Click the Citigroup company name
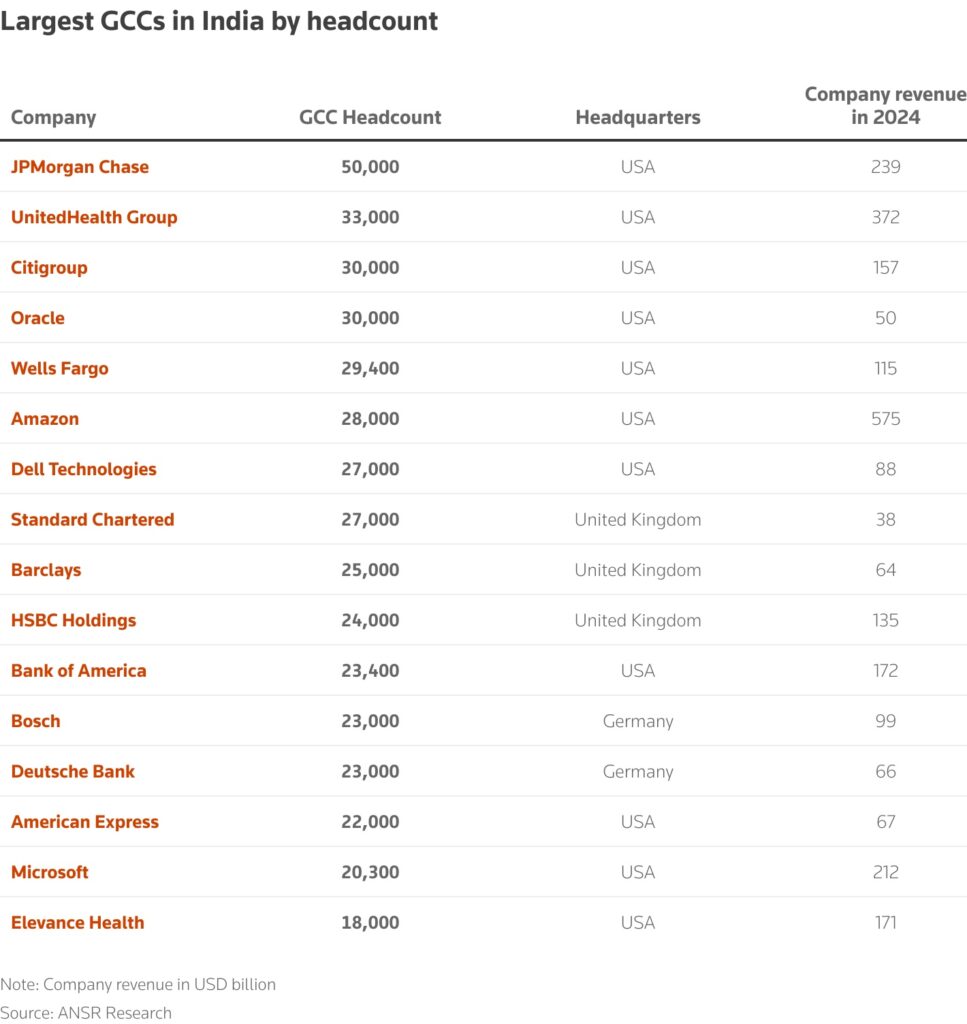This screenshot has height=1024, width=967. (x=49, y=268)
